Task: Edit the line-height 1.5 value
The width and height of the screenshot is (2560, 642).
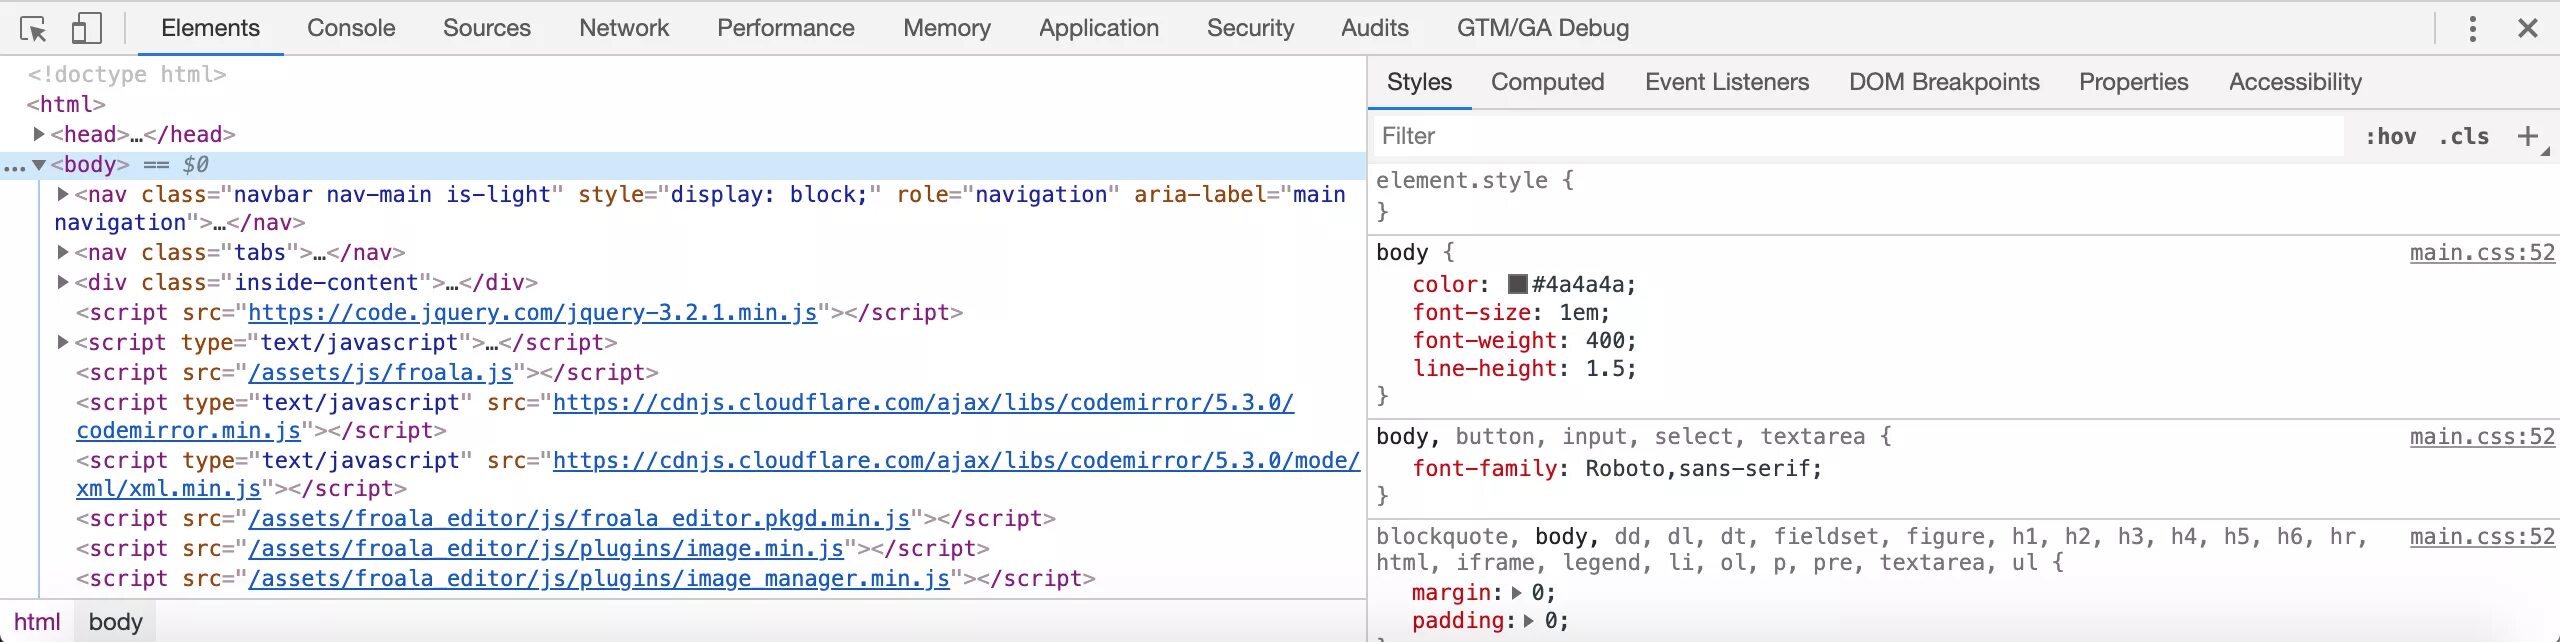Action: [1604, 368]
